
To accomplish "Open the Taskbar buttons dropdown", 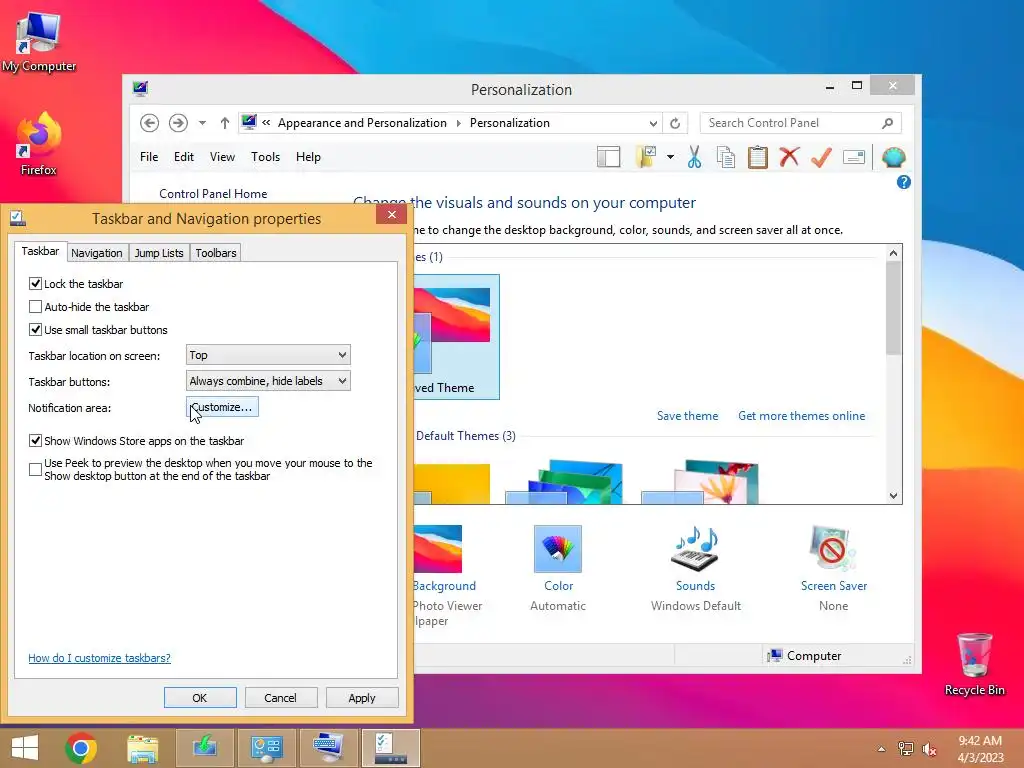I will click(x=268, y=381).
